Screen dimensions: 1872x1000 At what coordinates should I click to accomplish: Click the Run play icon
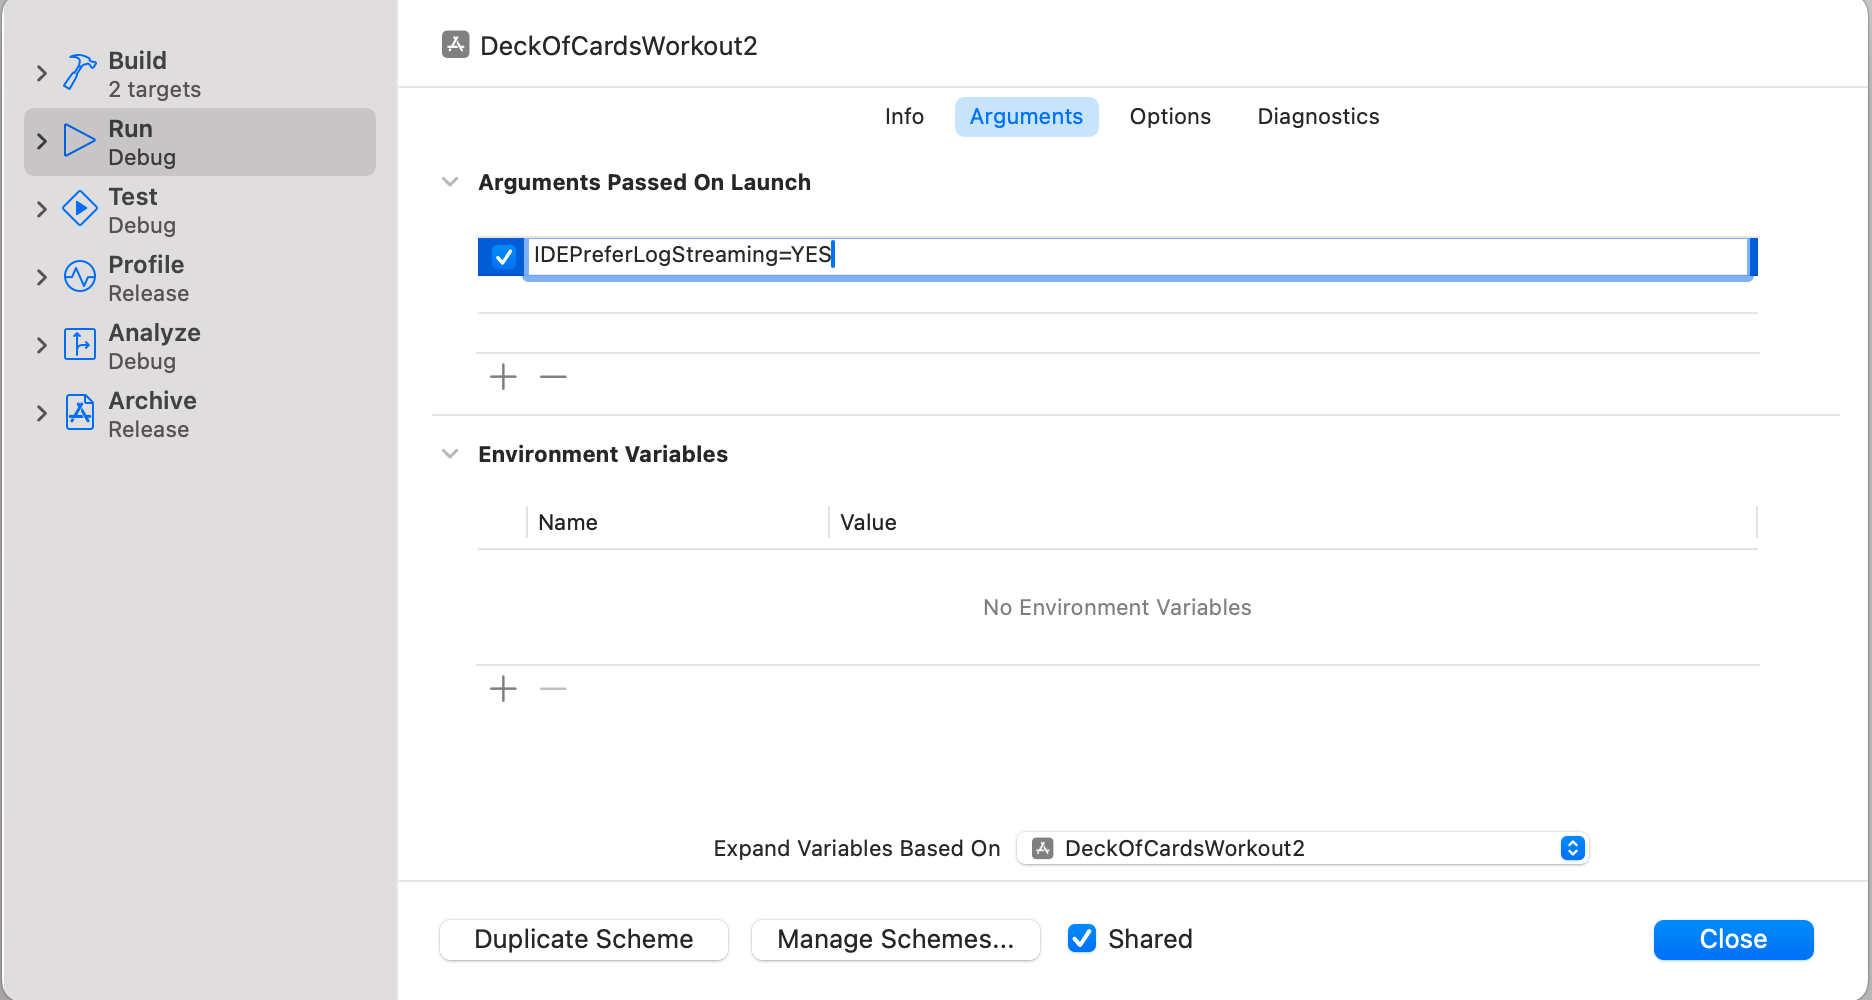click(x=79, y=141)
